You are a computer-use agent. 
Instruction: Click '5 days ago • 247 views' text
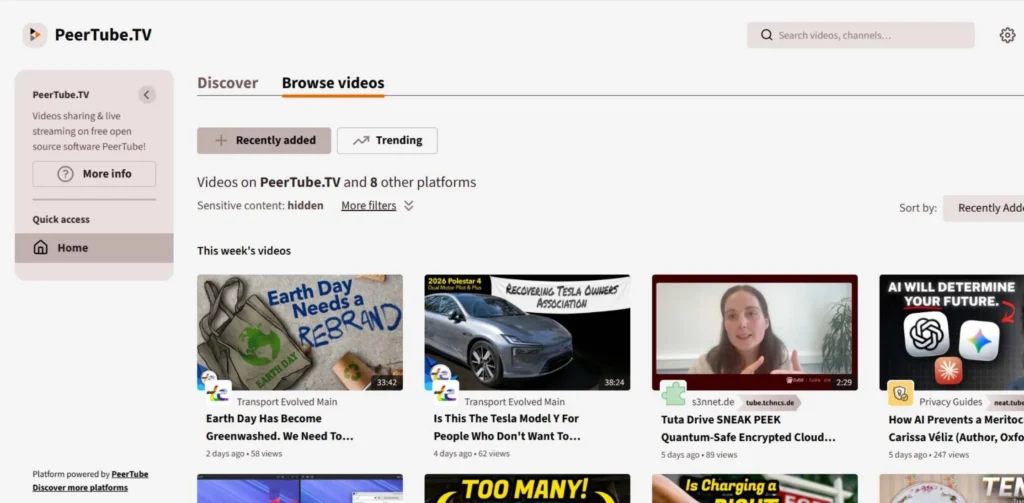(x=929, y=455)
